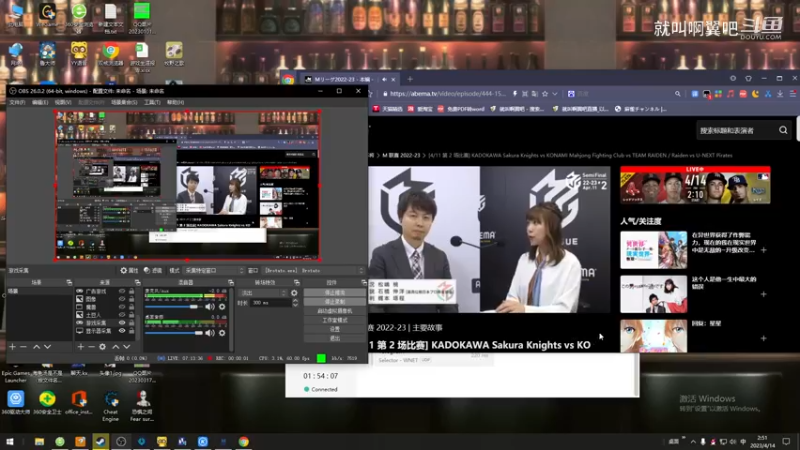Toggle visibility of 游戏采集 source

coord(121,323)
